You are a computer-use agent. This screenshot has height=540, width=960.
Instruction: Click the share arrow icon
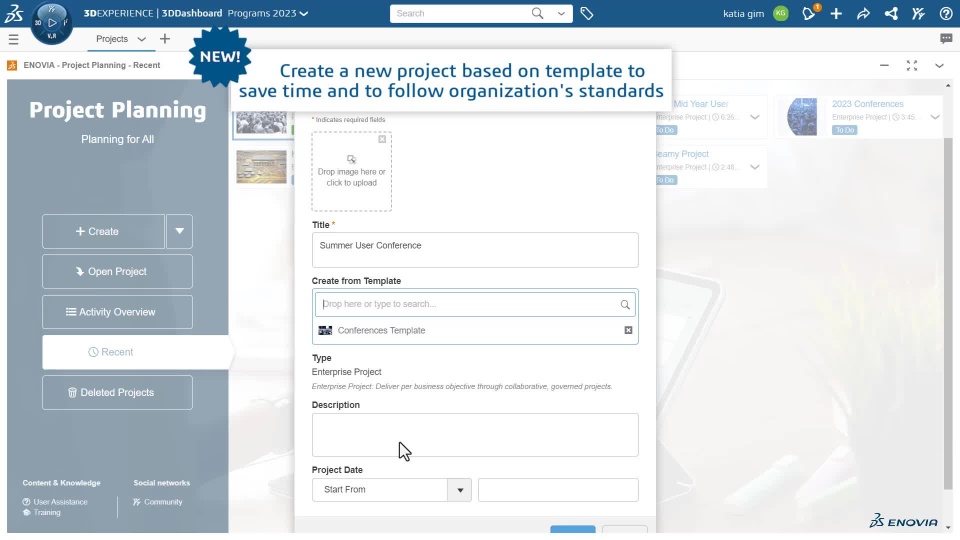(x=863, y=13)
